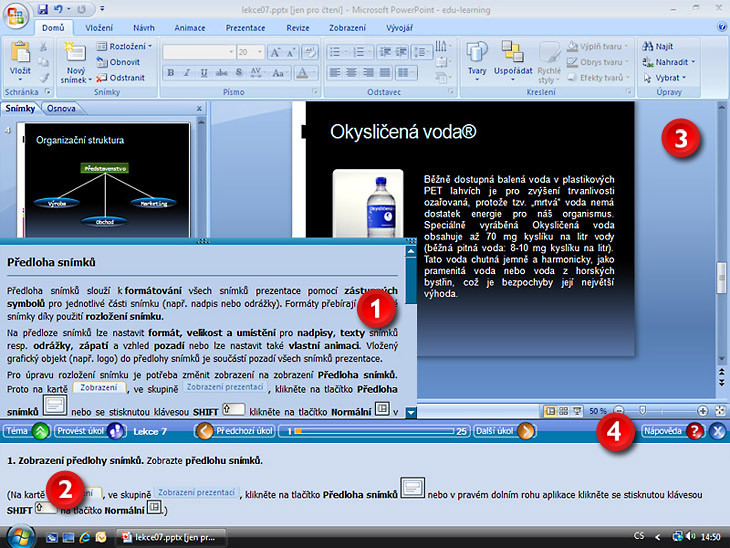Click the Office button logo

pyautogui.click(x=15, y=15)
